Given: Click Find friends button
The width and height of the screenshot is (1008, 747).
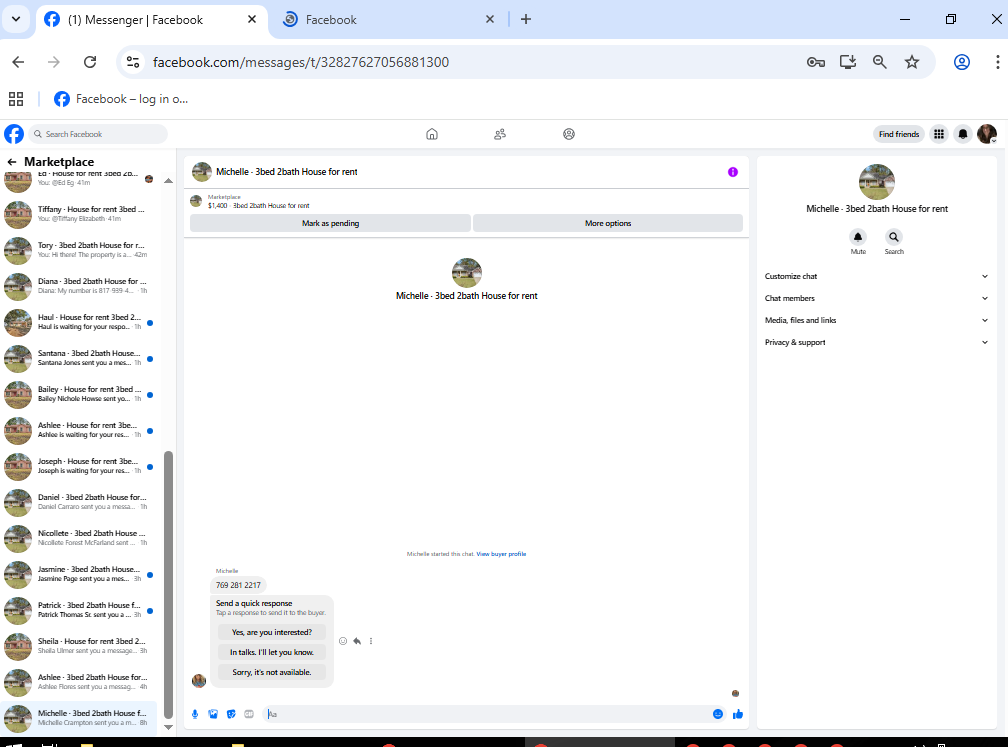Looking at the screenshot, I should click(x=899, y=134).
